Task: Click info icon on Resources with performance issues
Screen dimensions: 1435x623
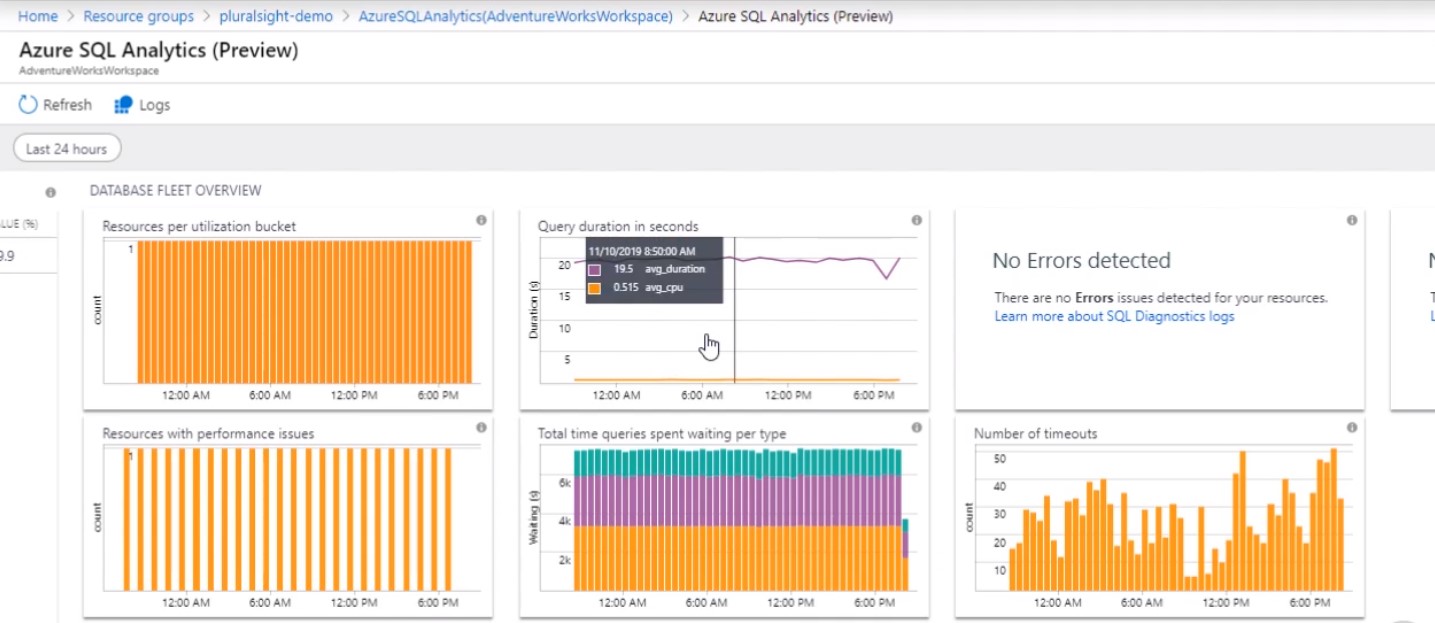Action: click(481, 428)
